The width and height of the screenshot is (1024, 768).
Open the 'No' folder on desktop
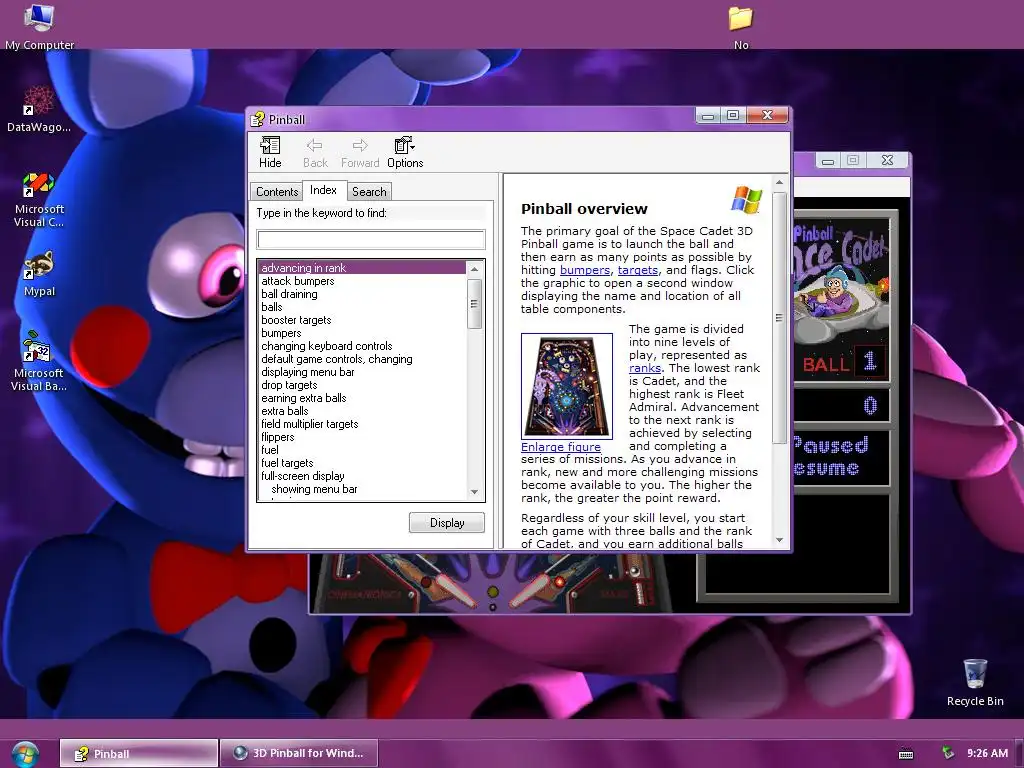tap(741, 28)
